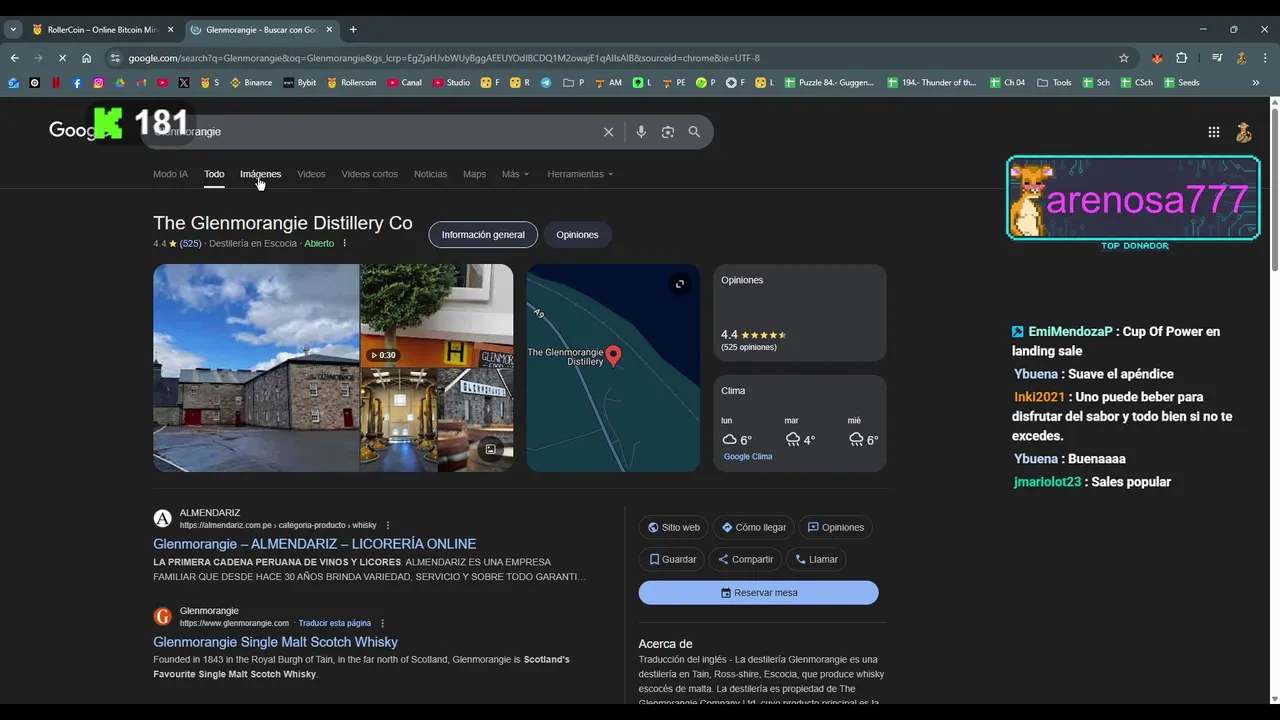Go to the Chrome home page icon
Screen dimensions: 1280x720
[x=87, y=58]
